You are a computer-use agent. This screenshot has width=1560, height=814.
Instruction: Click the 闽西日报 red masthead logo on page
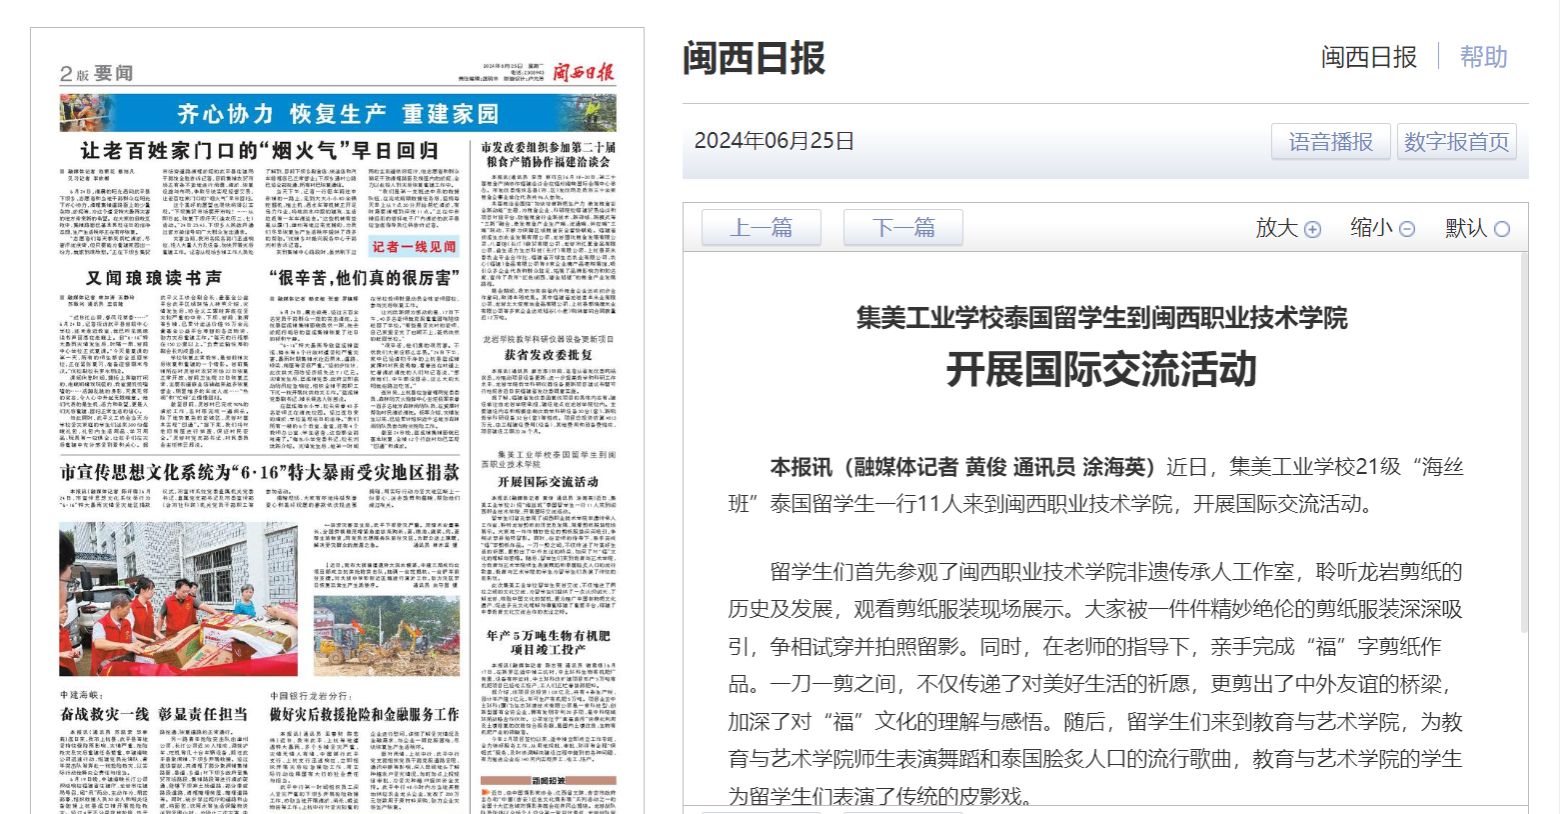click(x=583, y=71)
